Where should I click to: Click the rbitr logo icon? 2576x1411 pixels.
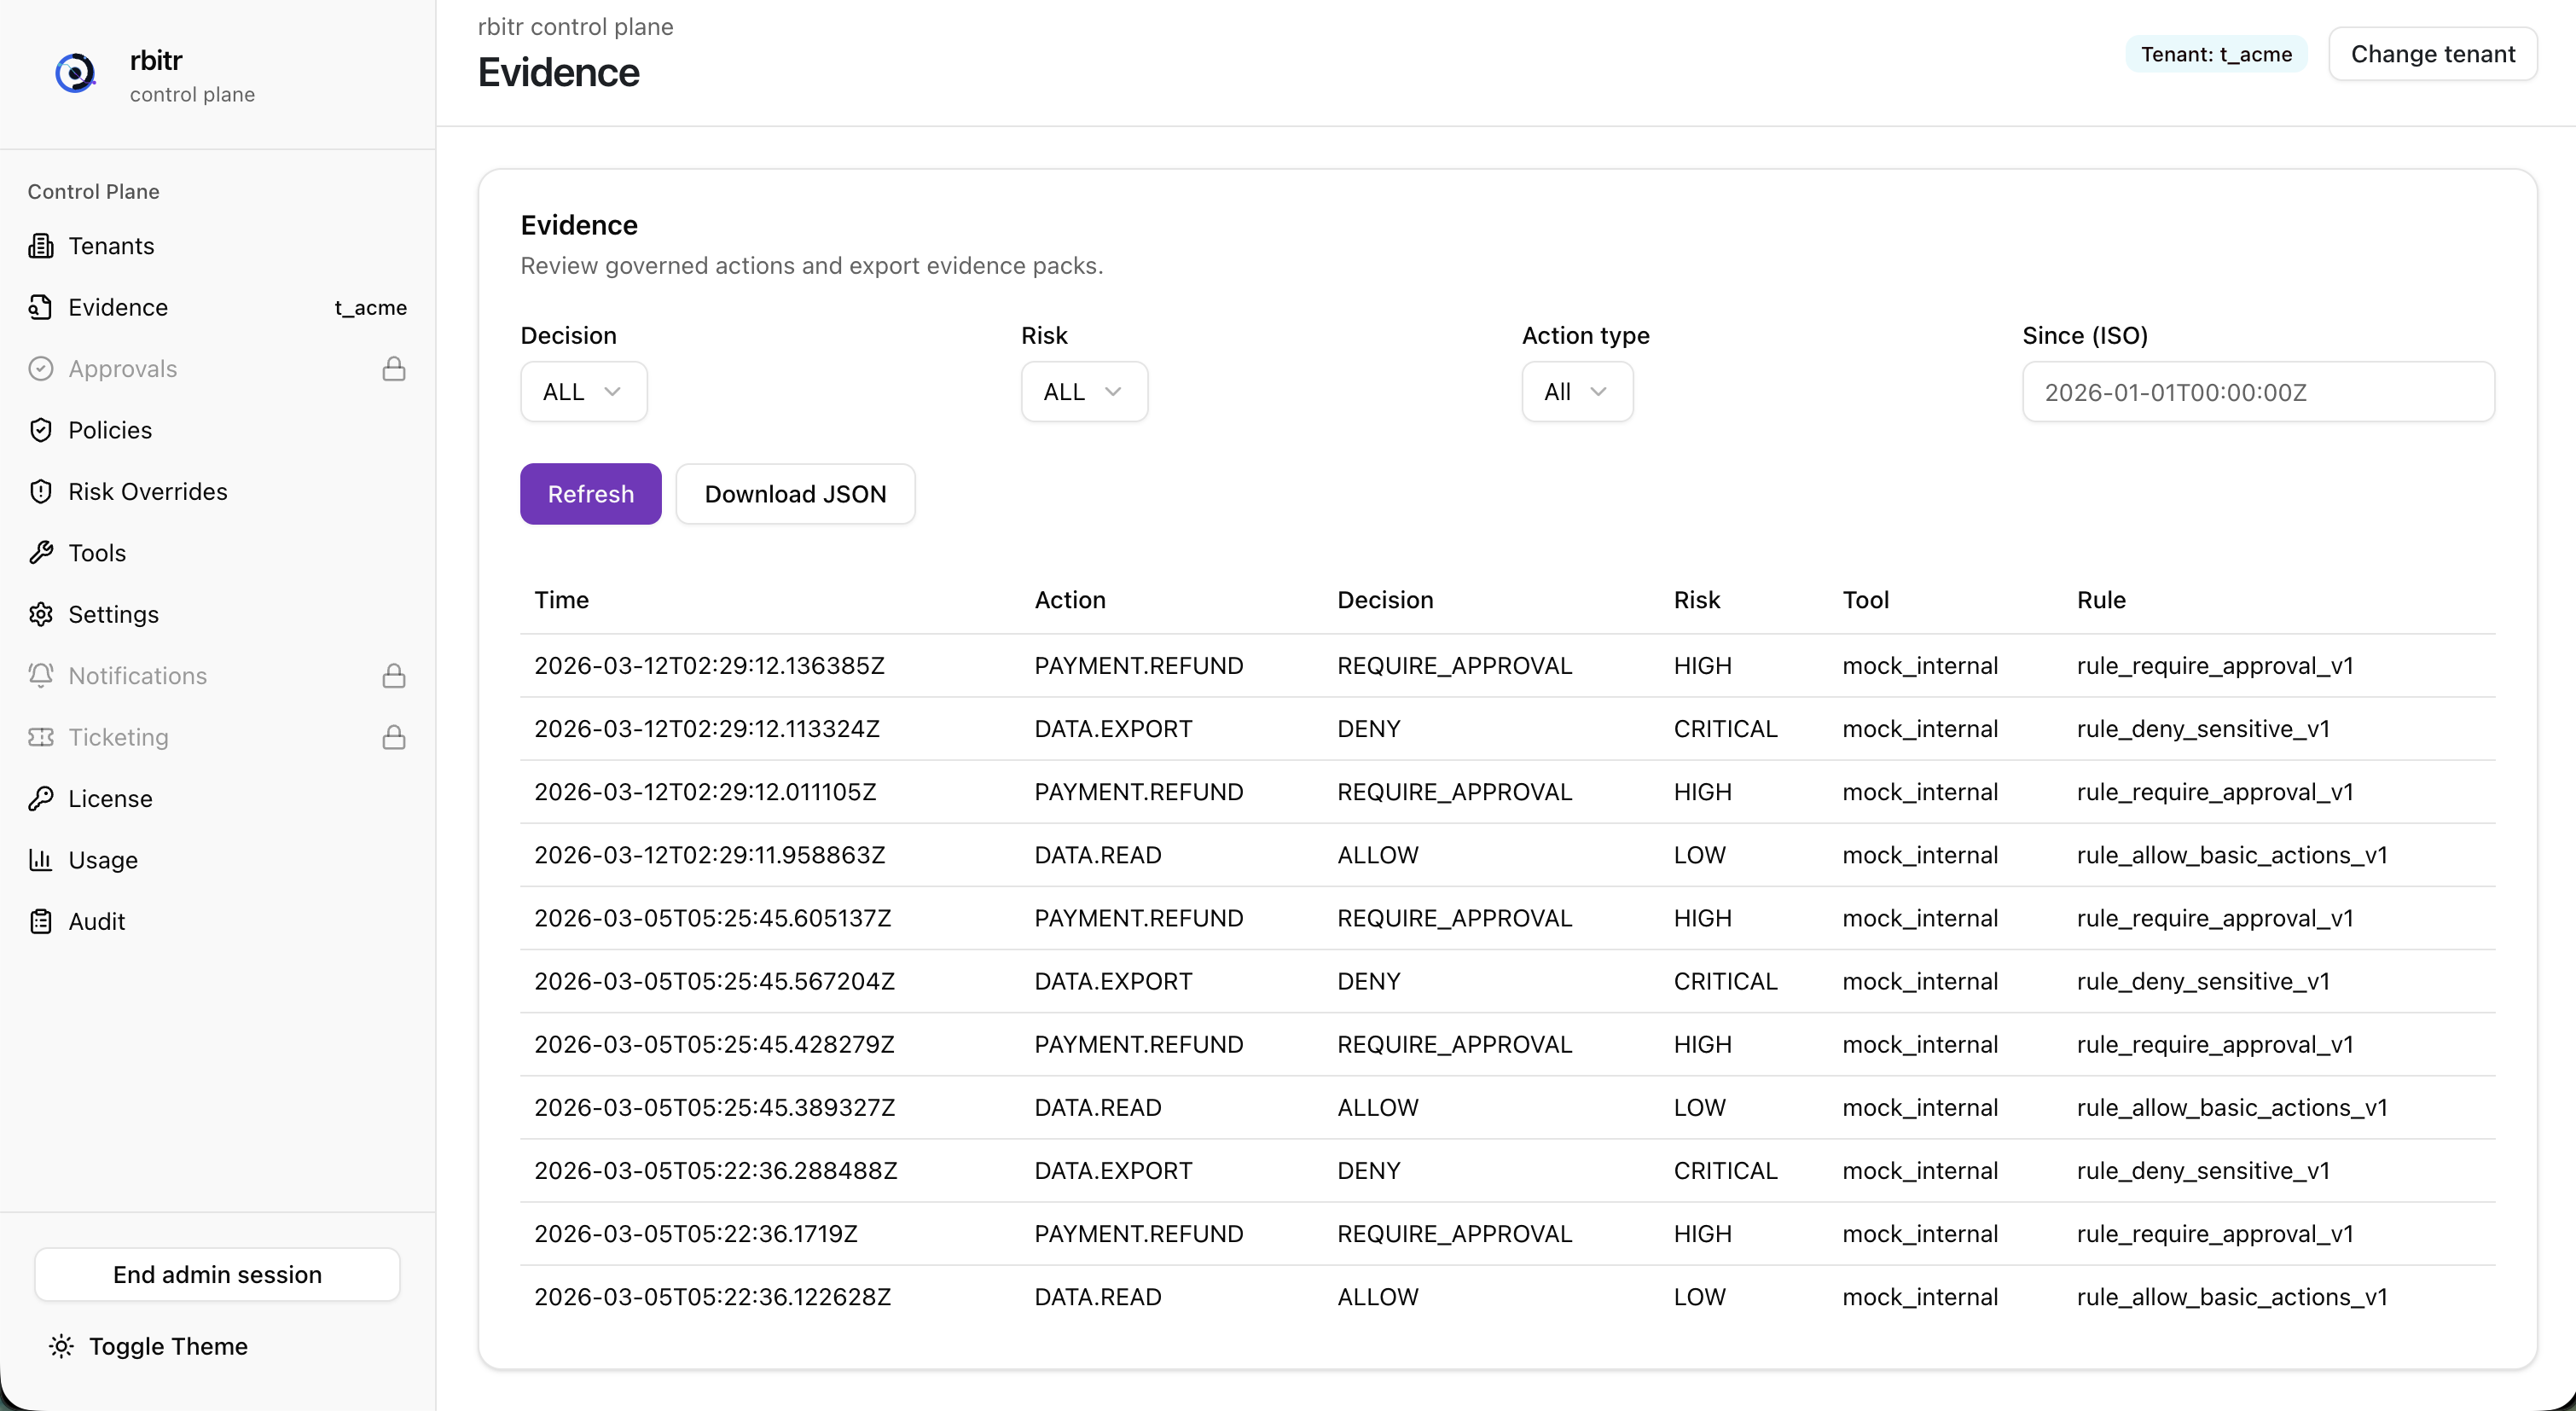point(74,73)
